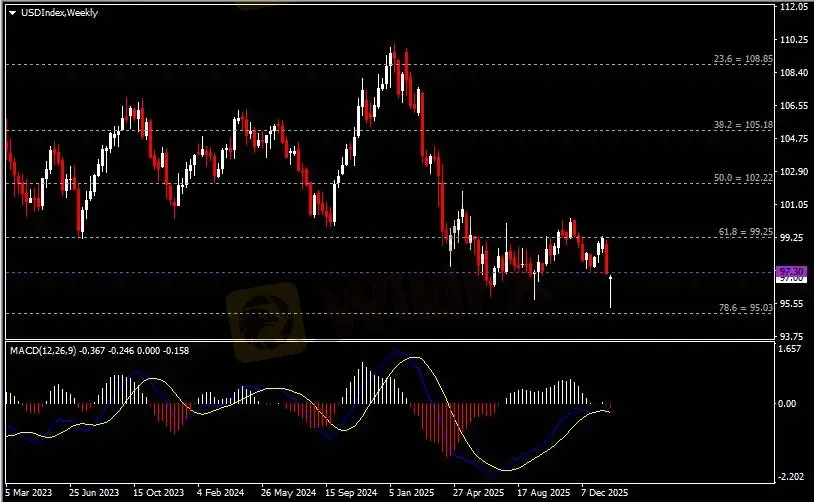Click the dropdown triangle beside USDIndex,Weekly

[12, 12]
